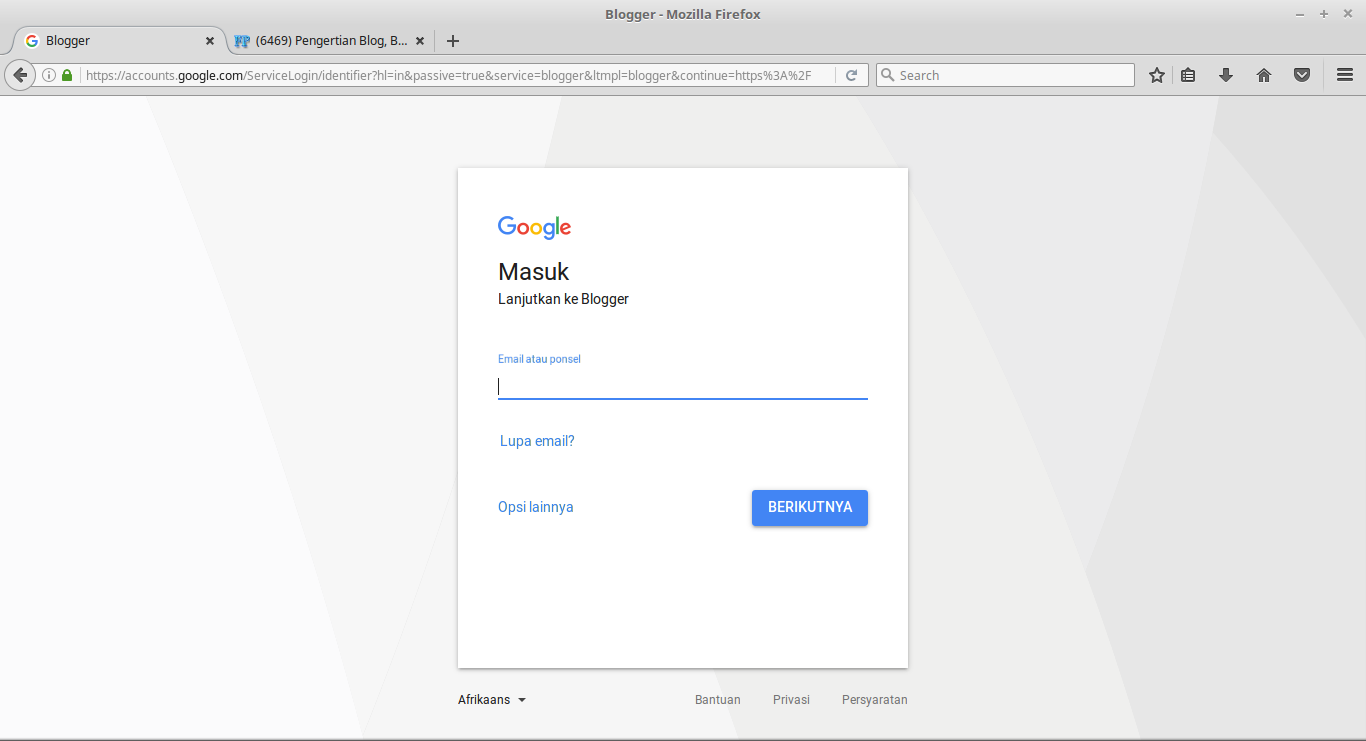Click the address bar URL

click(x=449, y=75)
